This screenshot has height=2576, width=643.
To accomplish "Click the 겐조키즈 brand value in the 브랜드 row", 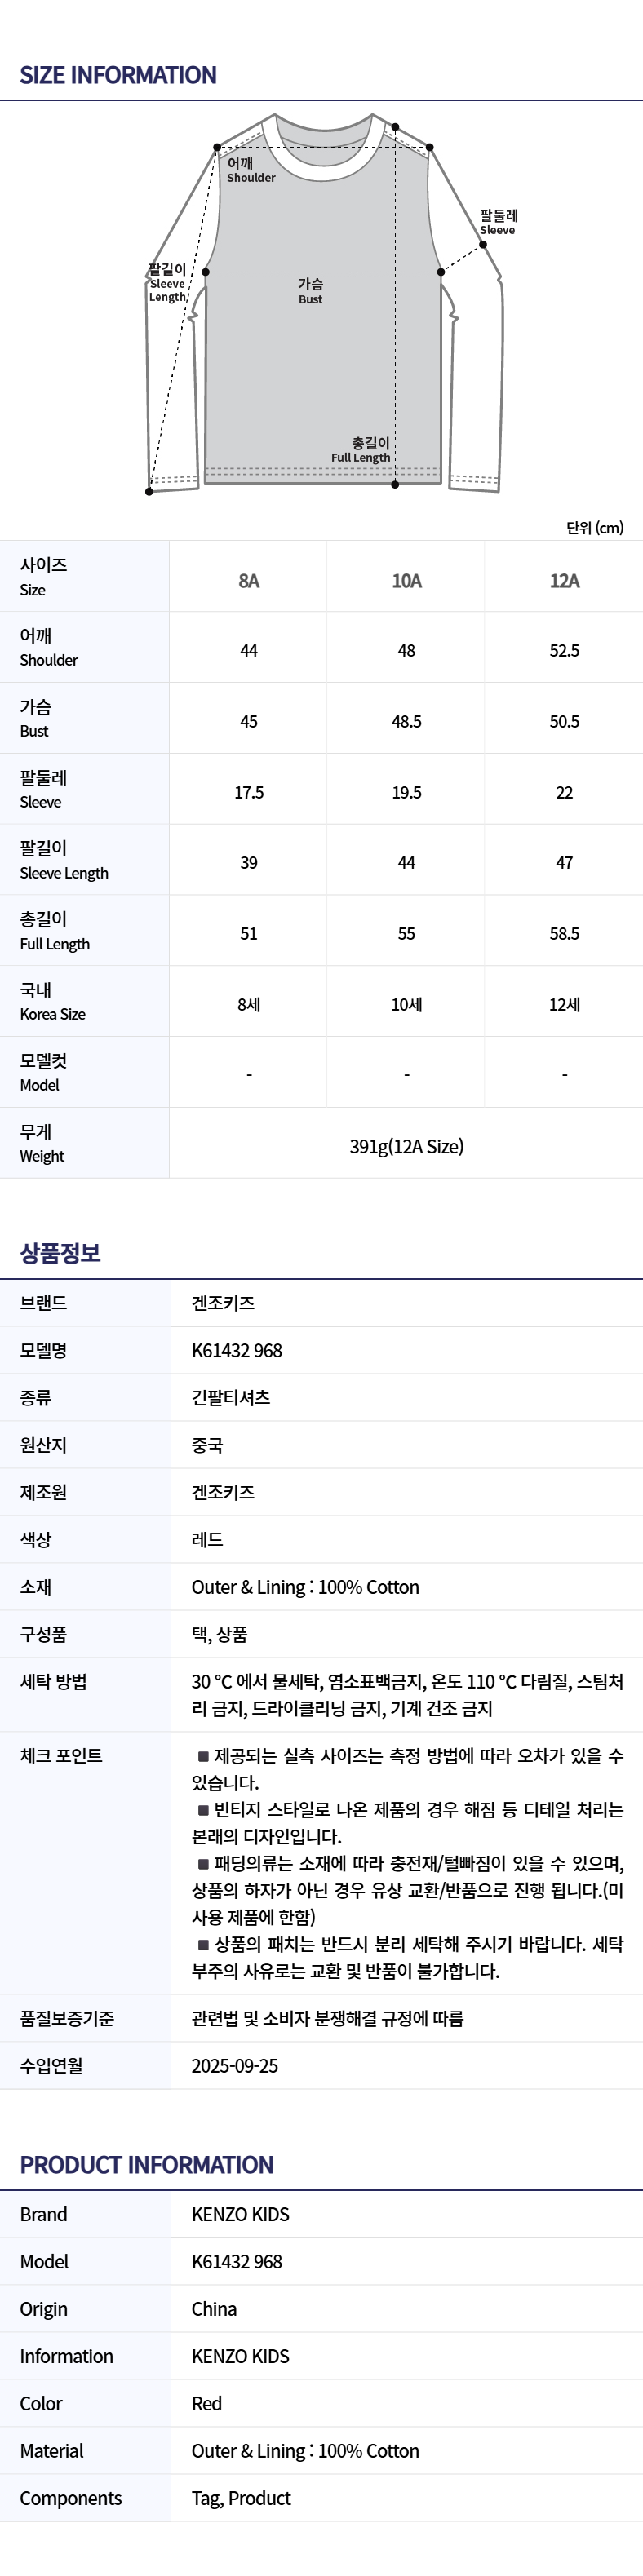I will tap(223, 1303).
